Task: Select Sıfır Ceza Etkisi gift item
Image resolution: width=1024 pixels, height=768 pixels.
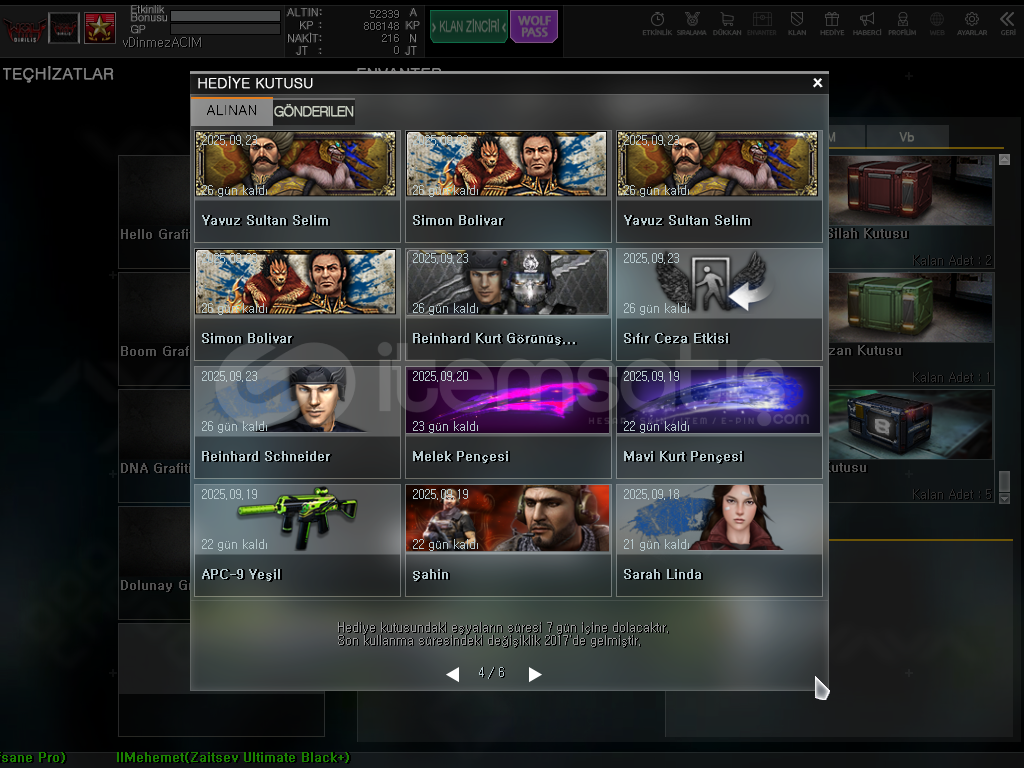Action: click(719, 304)
